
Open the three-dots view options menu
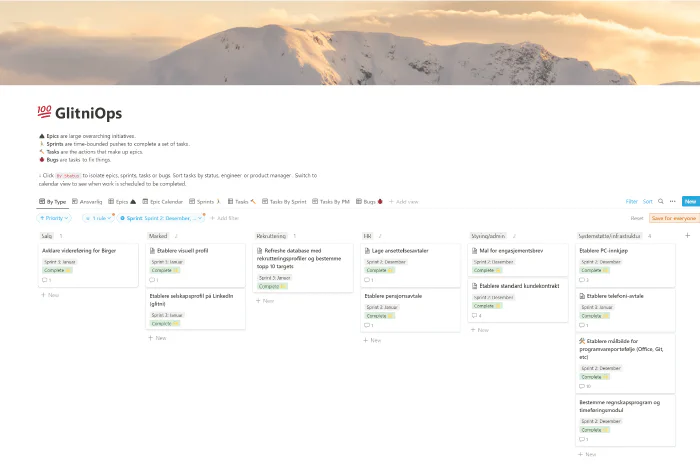[672, 201]
